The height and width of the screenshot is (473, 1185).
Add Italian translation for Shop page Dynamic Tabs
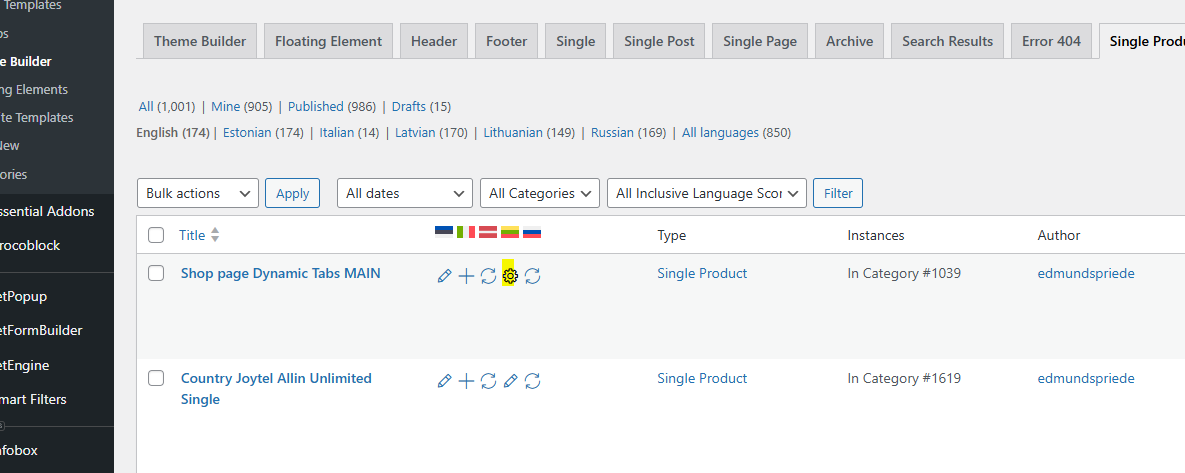pyautogui.click(x=466, y=275)
